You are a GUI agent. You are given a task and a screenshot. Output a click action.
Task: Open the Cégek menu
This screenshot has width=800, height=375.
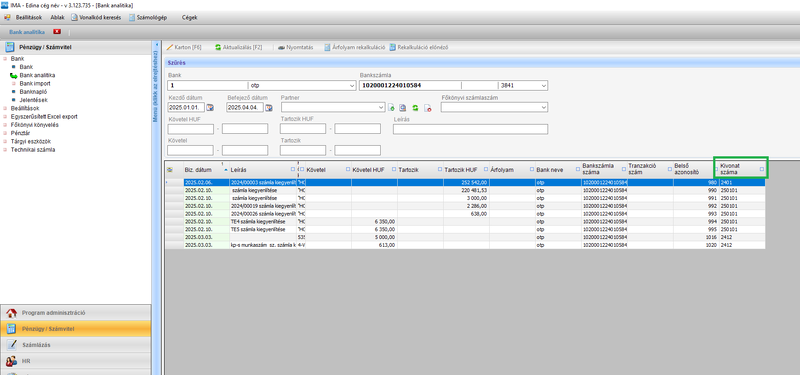click(x=190, y=17)
